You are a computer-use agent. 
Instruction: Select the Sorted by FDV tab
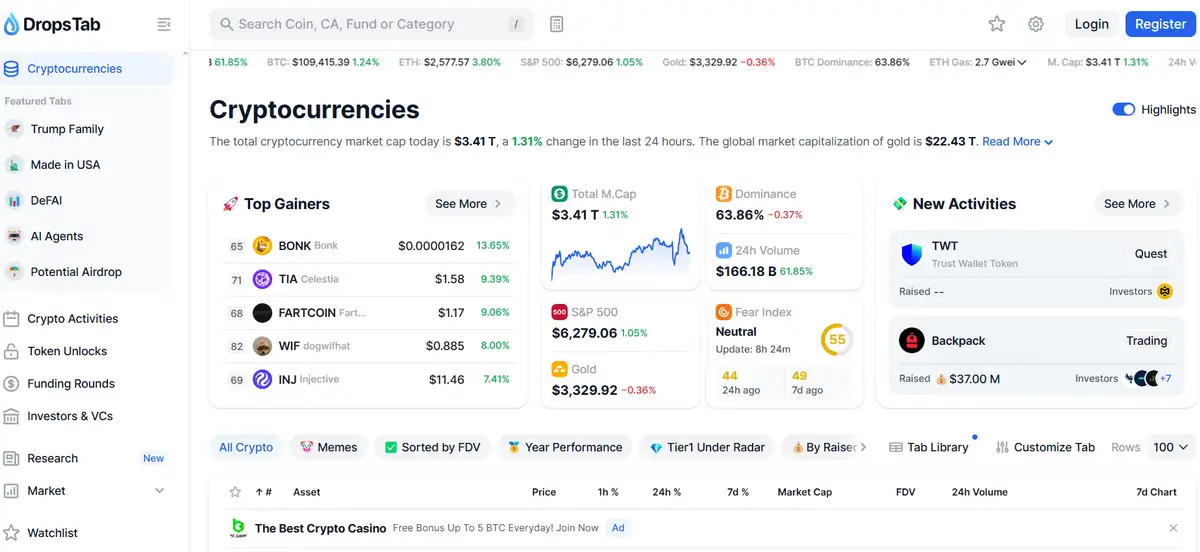pyautogui.click(x=432, y=447)
